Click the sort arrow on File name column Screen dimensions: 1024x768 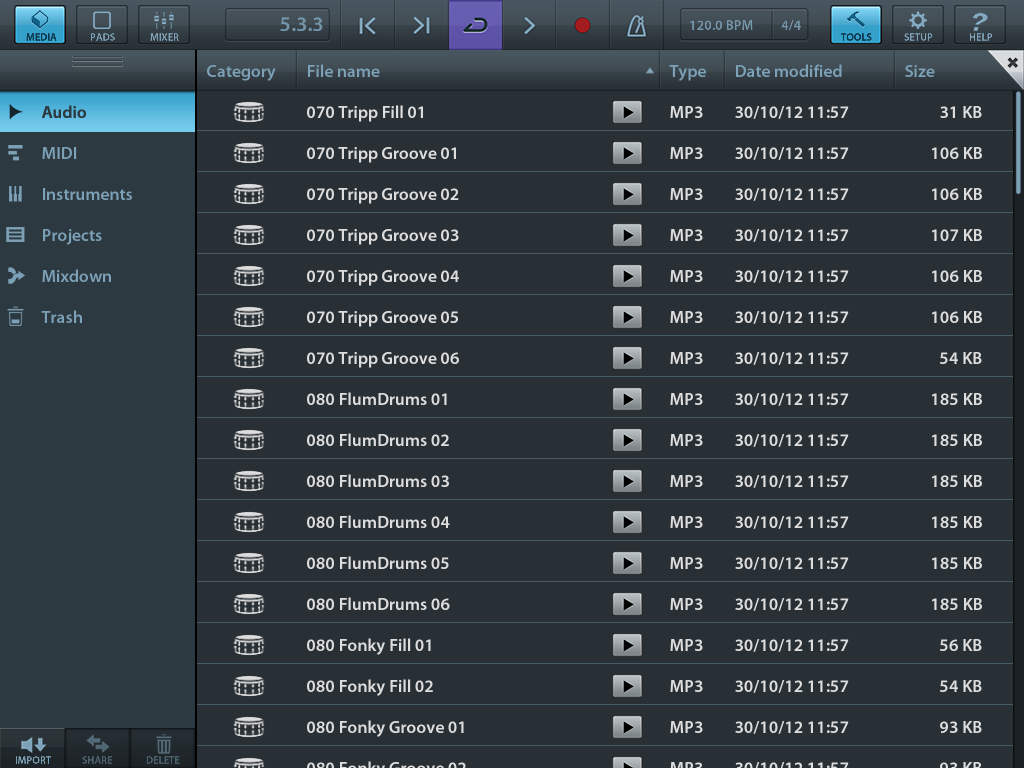click(649, 71)
